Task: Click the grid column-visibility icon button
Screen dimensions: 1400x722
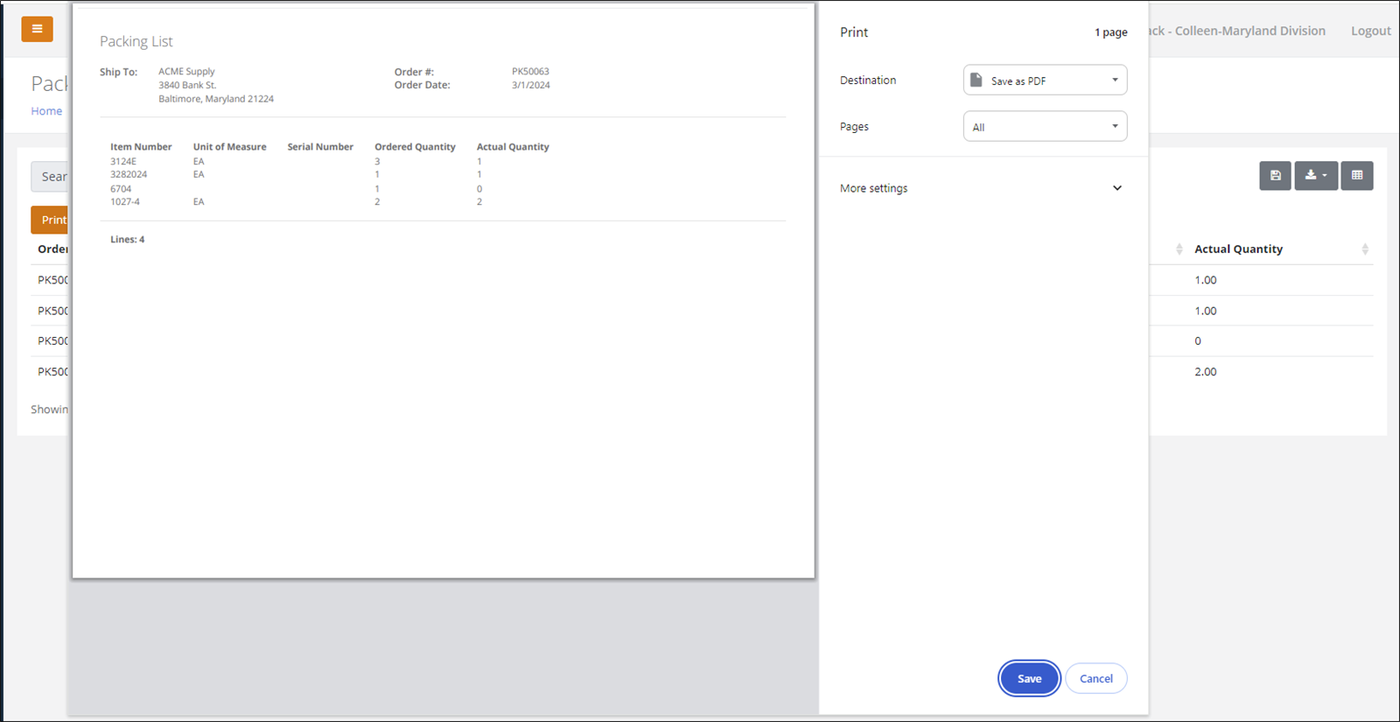Action: [x=1357, y=176]
